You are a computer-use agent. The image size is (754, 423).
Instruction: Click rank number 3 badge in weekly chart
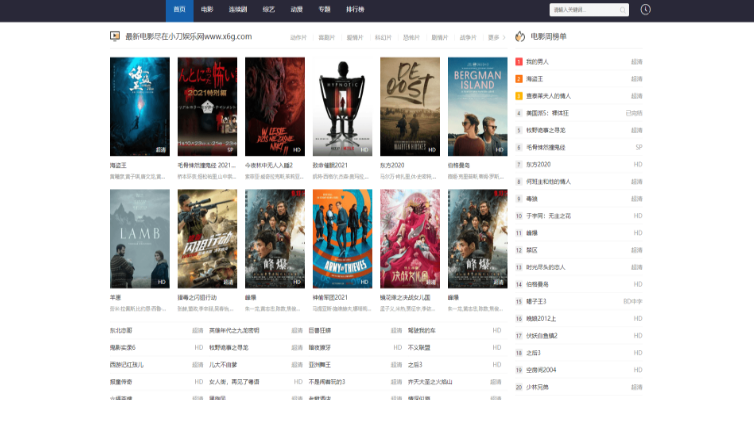519,96
